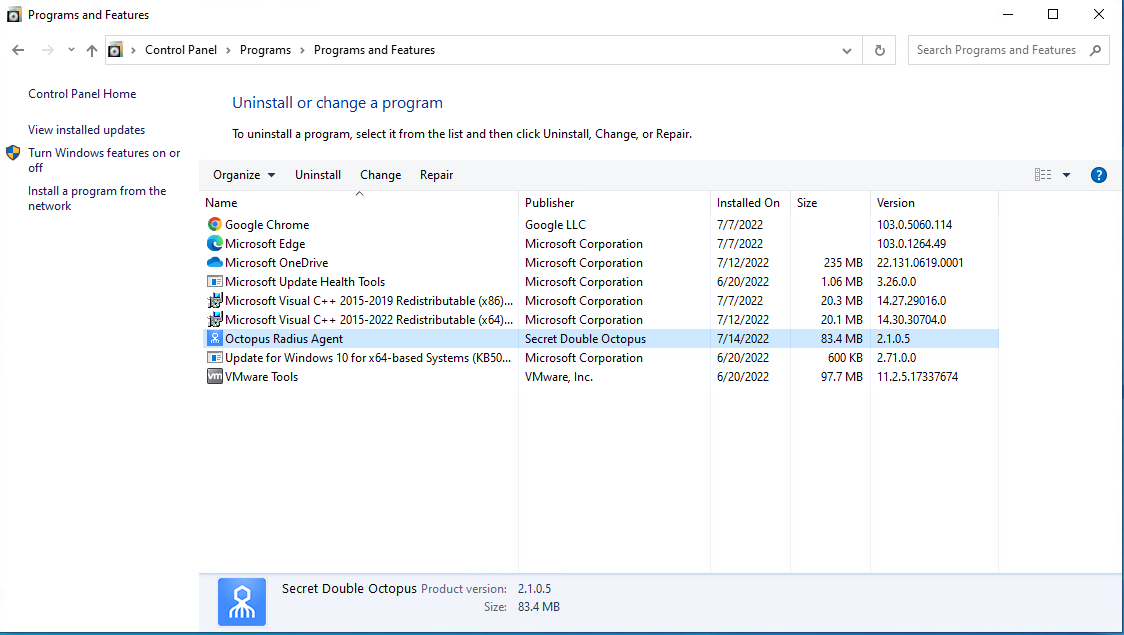
Task: Click the Microsoft OneDrive cloud icon
Action: 214,262
